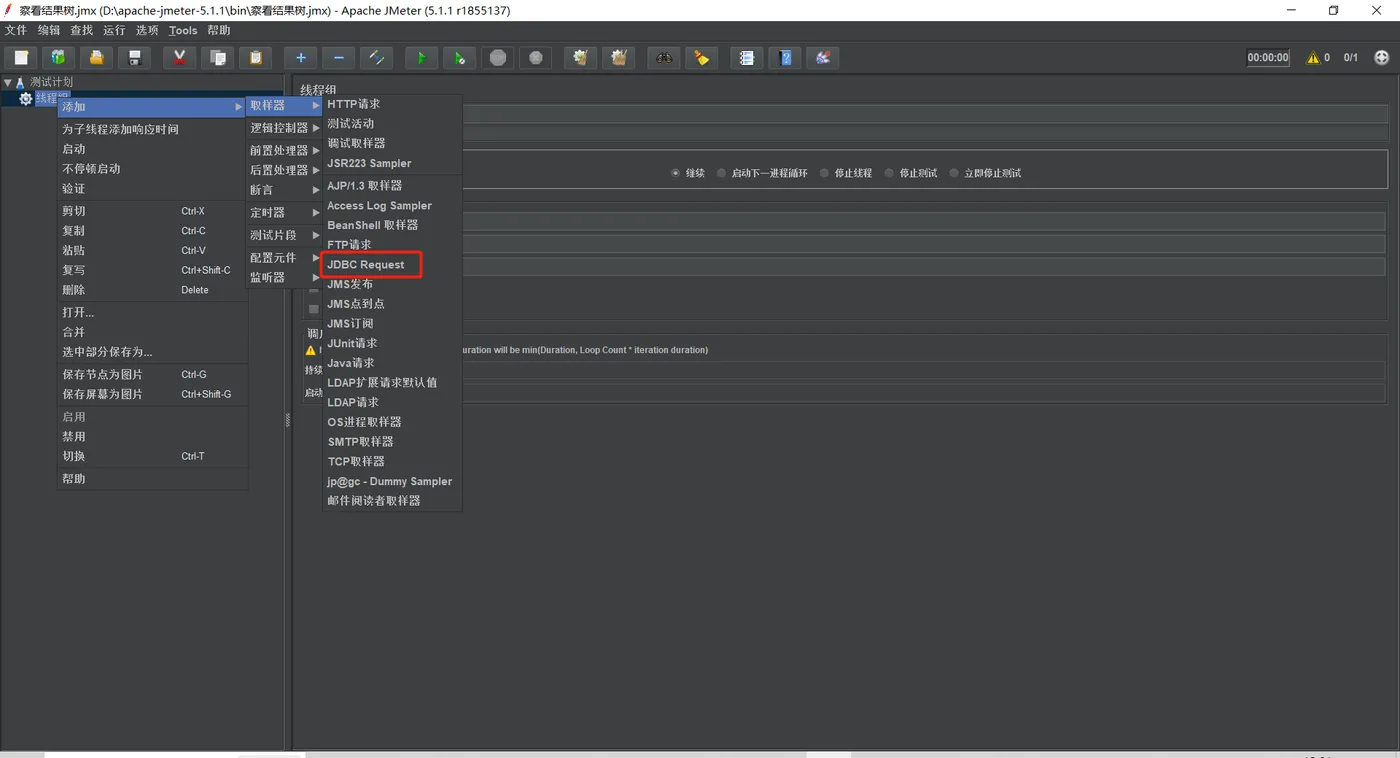The image size is (1400, 758).
Task: Click the Reset search brush icon
Action: pyautogui.click(x=701, y=58)
